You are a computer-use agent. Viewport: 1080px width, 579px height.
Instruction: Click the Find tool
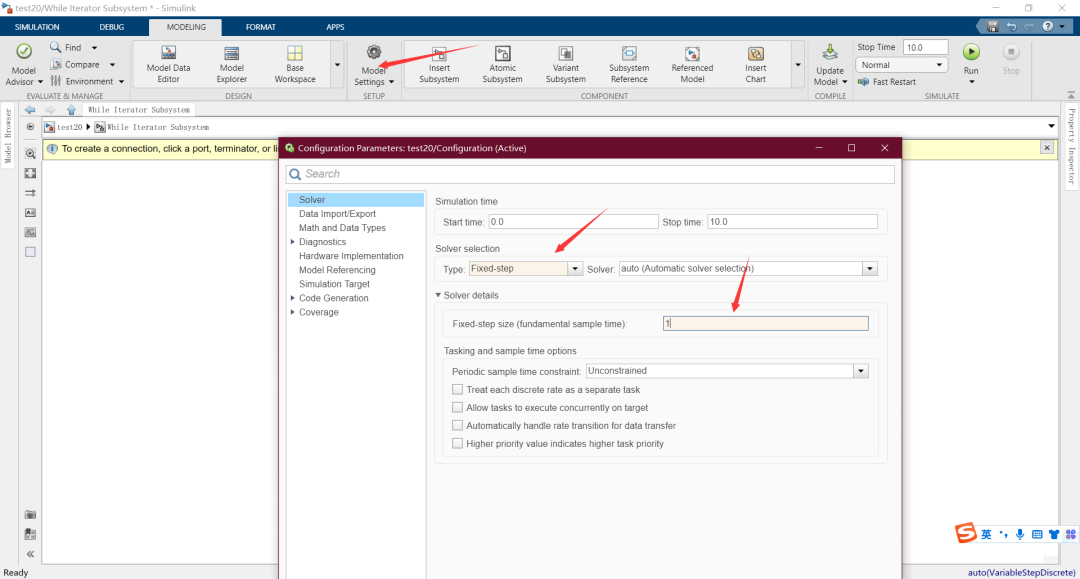(x=65, y=48)
